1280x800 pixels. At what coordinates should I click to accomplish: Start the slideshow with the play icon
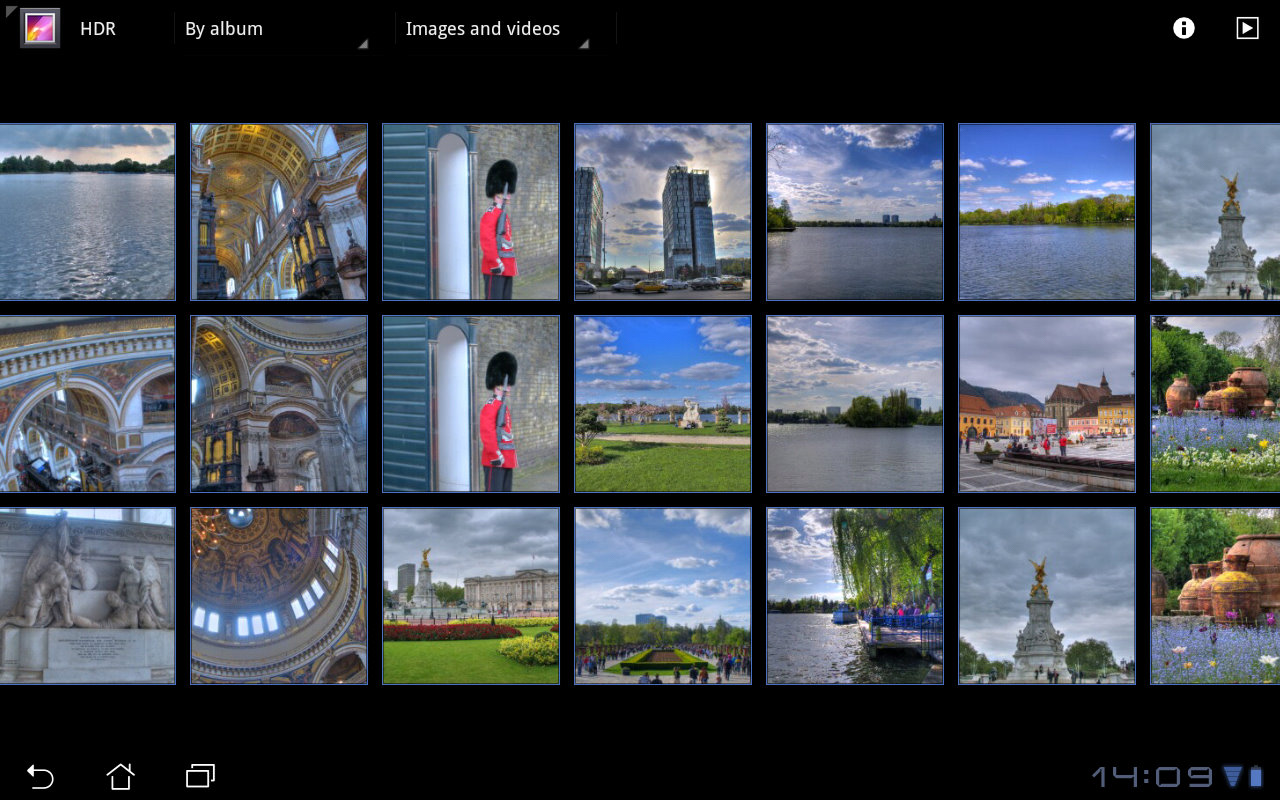[x=1247, y=28]
